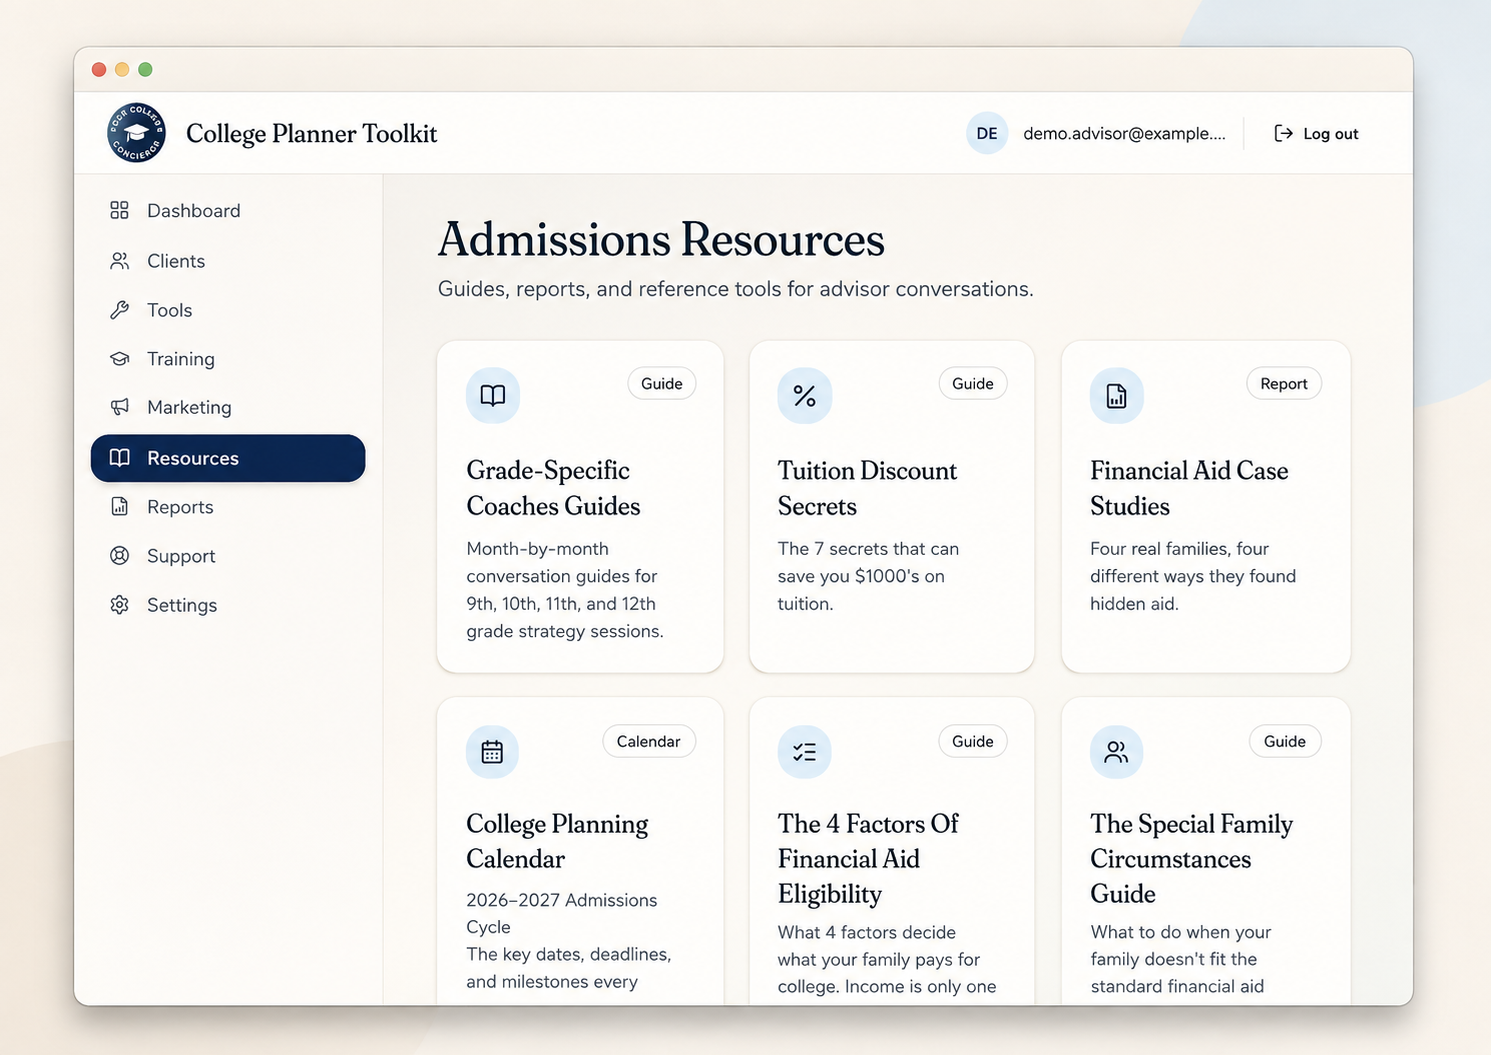The width and height of the screenshot is (1491, 1055).
Task: Click the Support lifebuoy icon
Action: 120,556
